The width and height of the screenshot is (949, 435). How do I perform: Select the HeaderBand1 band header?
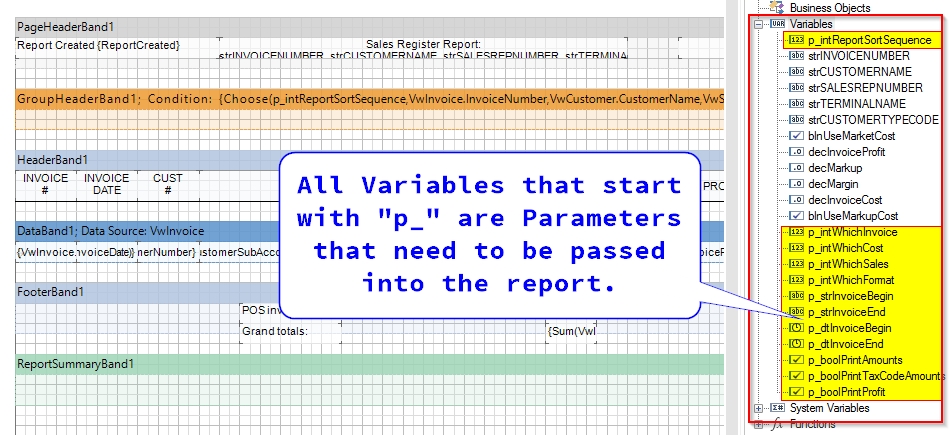(369, 160)
